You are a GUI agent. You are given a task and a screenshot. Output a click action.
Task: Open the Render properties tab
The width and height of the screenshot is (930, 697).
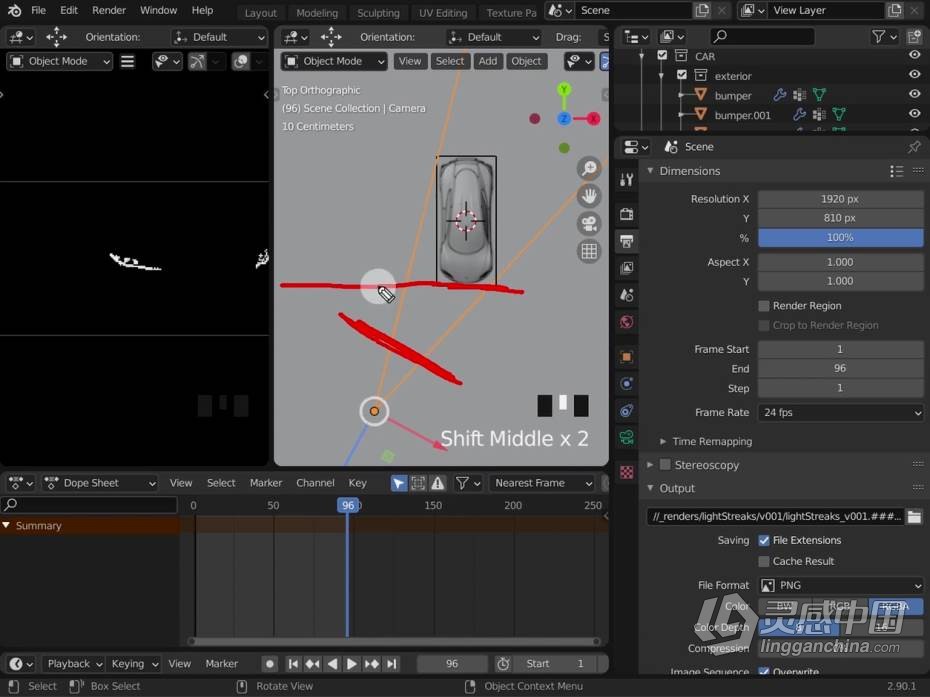626,214
